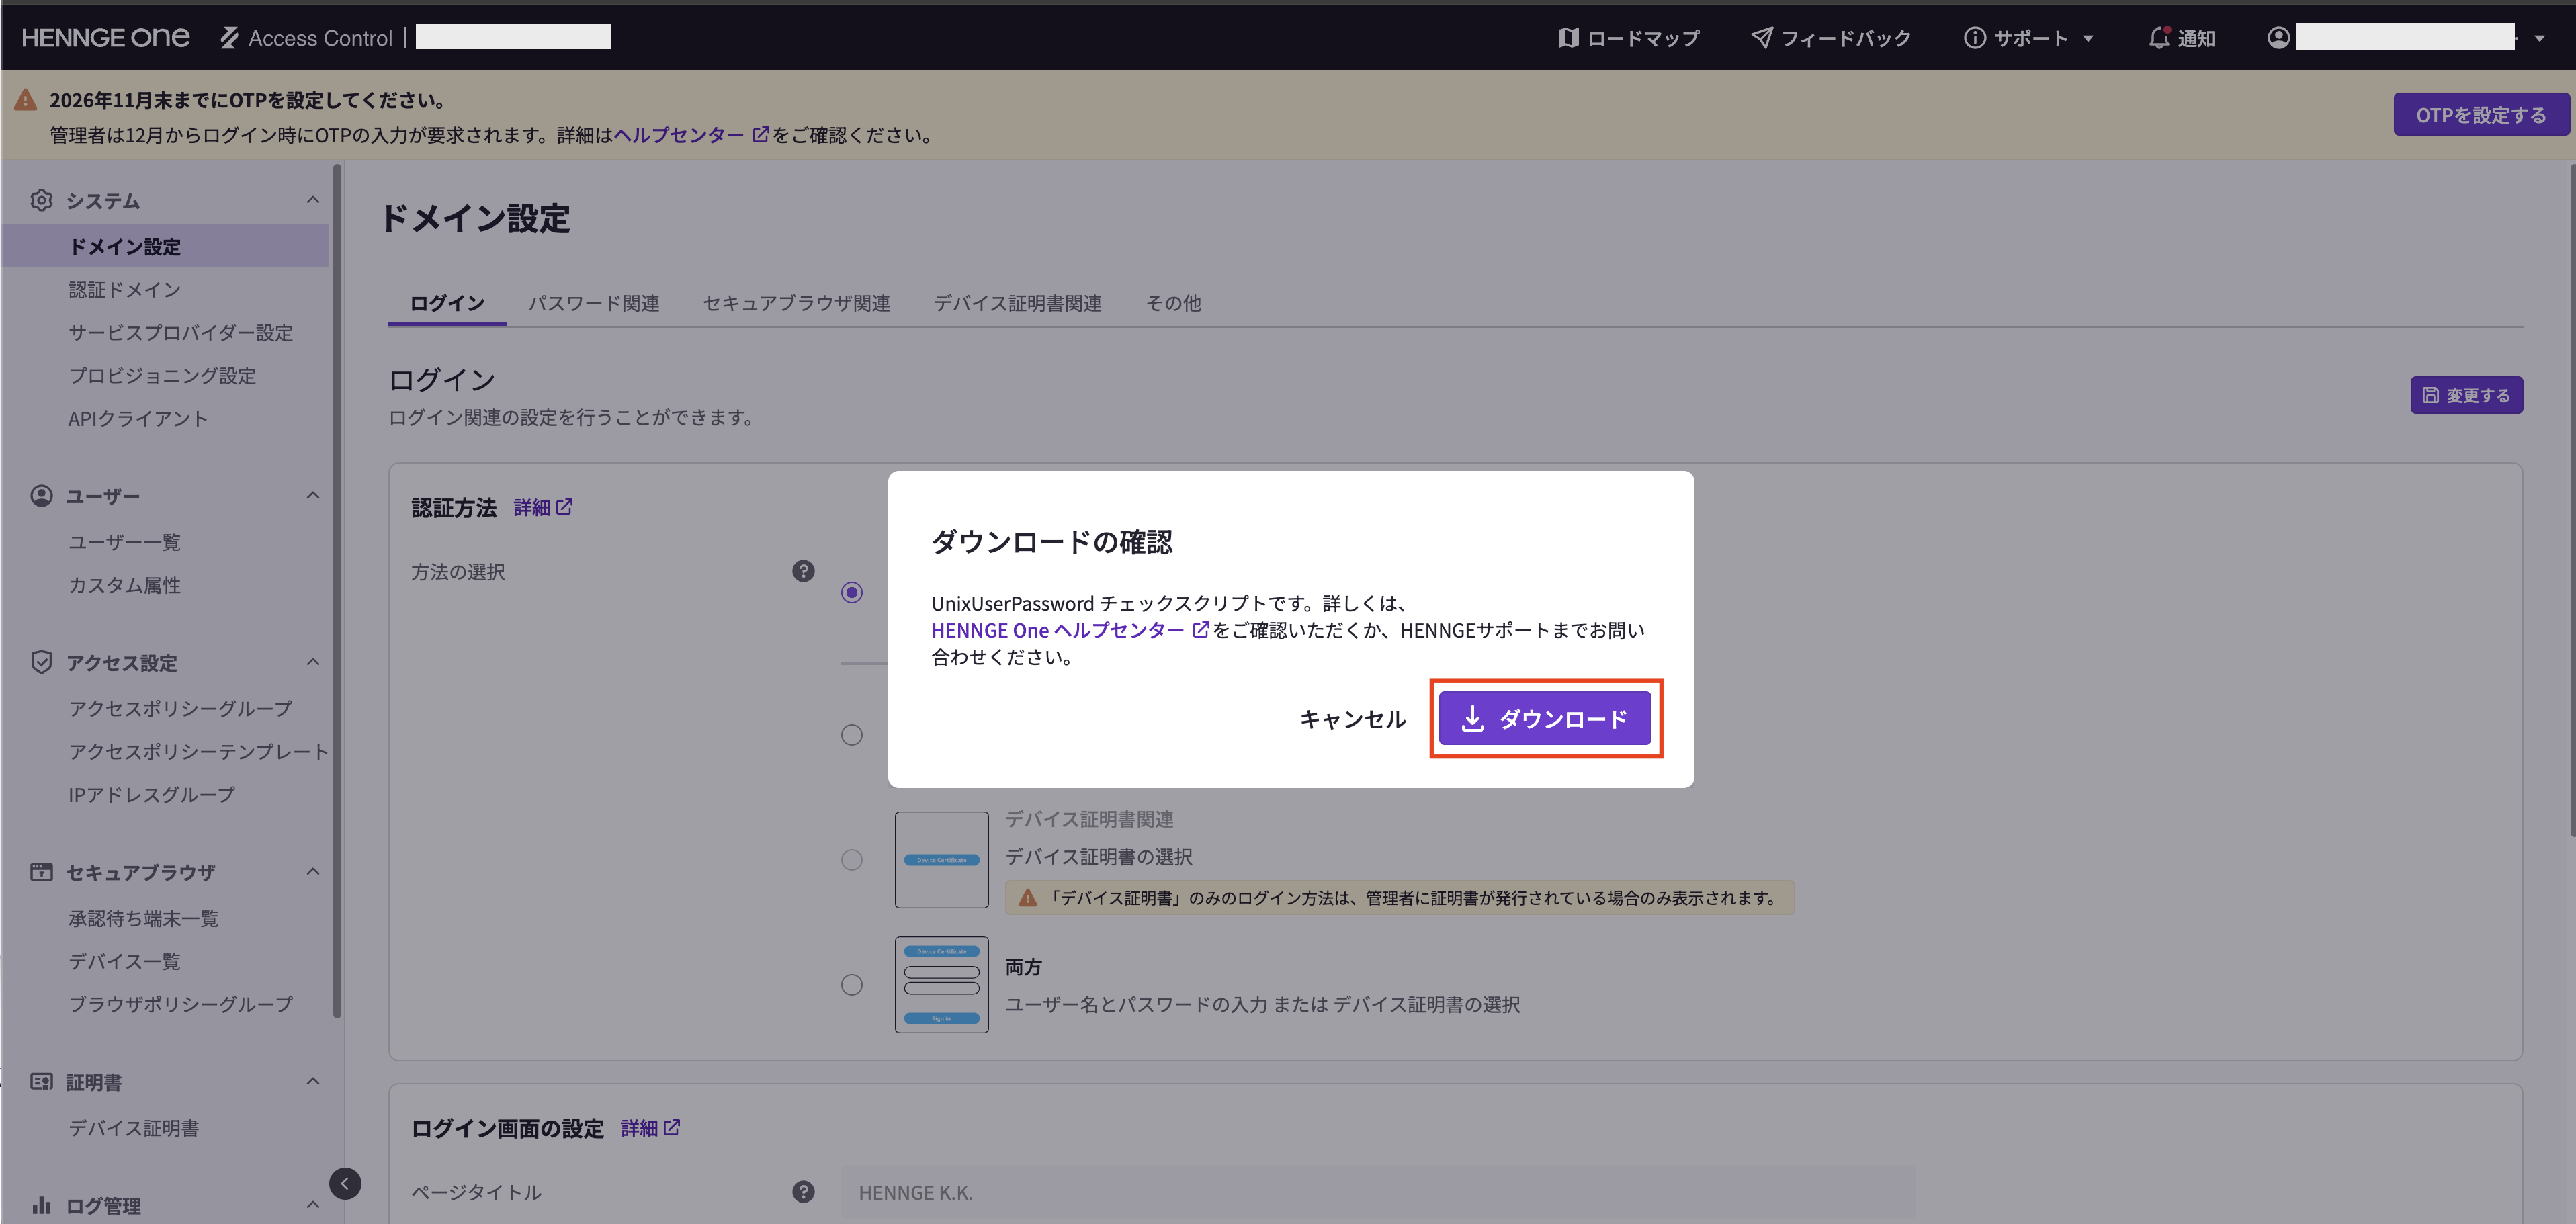Select the デバイス証明書の選択 radio button

coord(851,860)
